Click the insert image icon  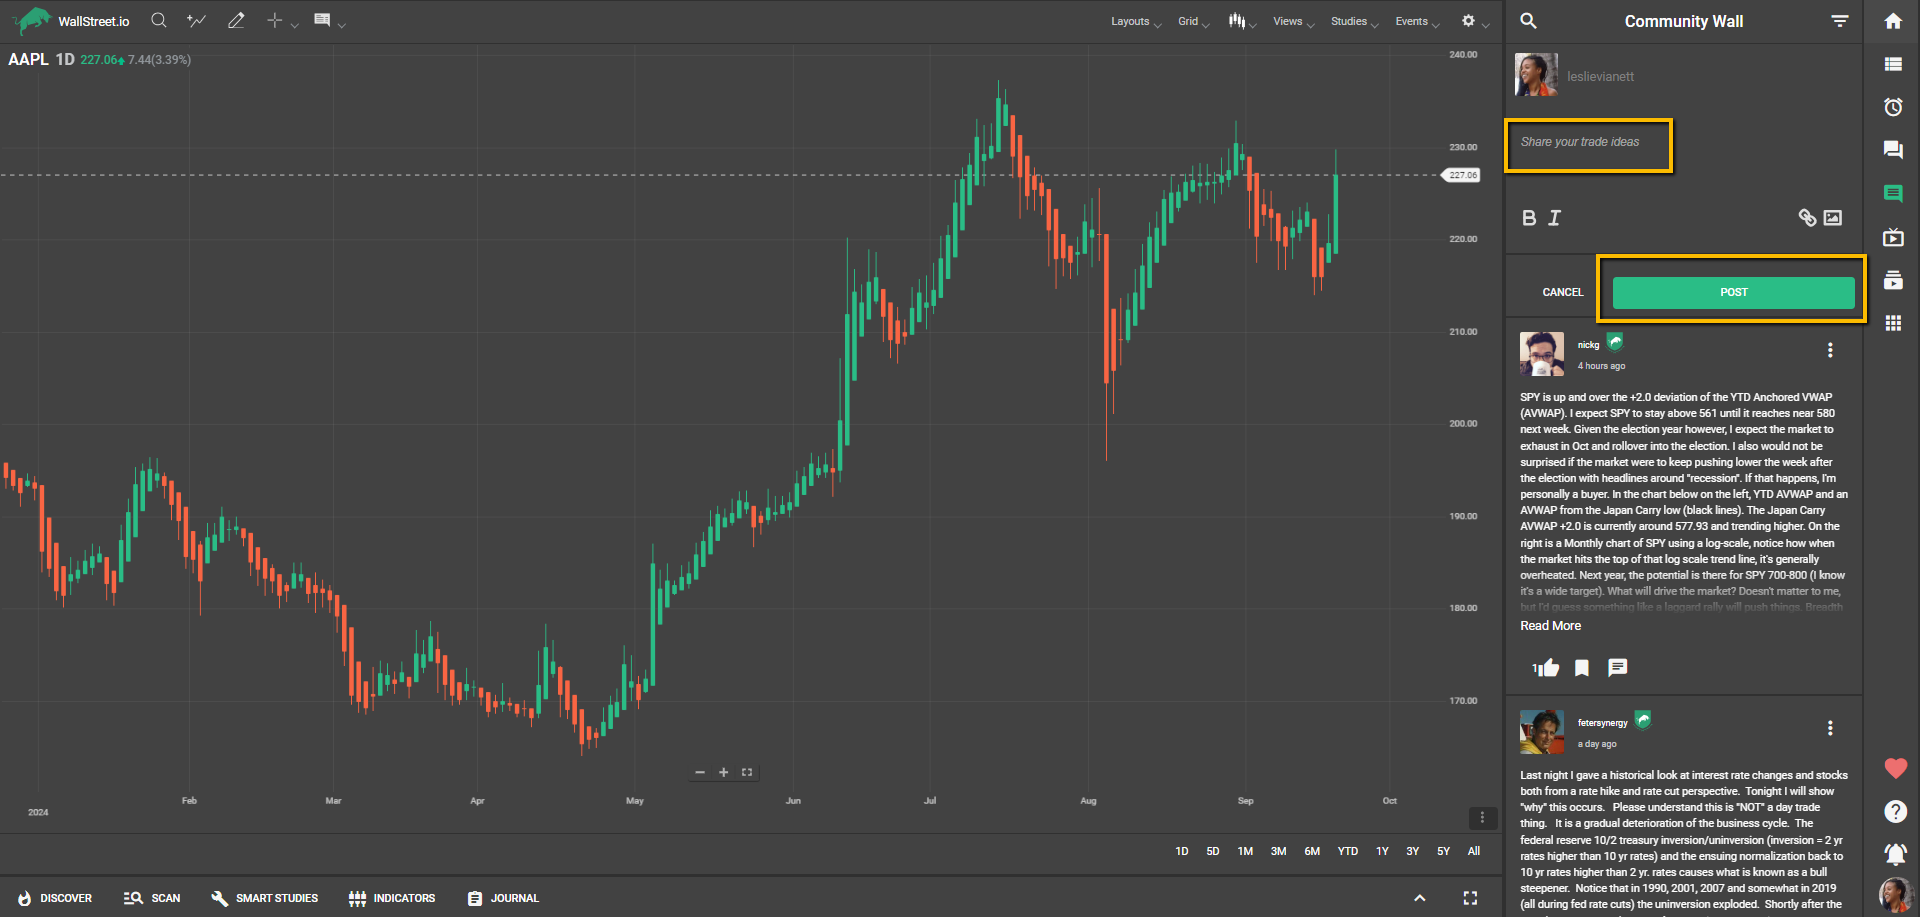tap(1832, 218)
